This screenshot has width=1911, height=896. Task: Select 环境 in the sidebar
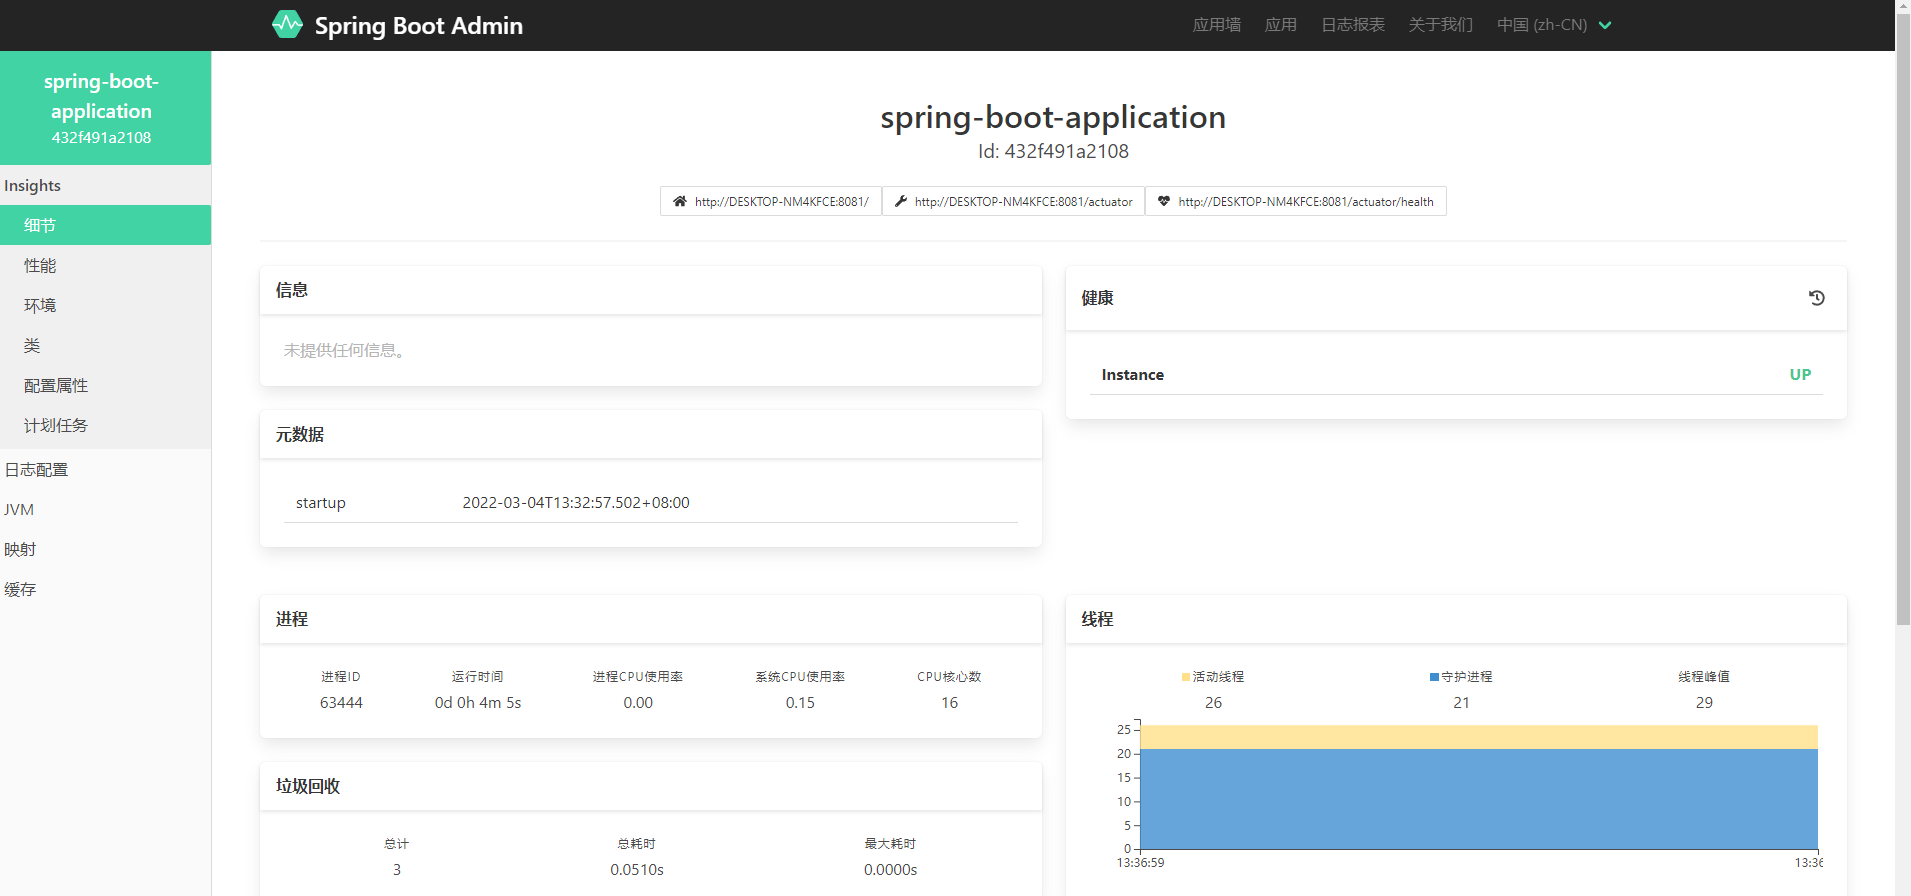pos(105,305)
